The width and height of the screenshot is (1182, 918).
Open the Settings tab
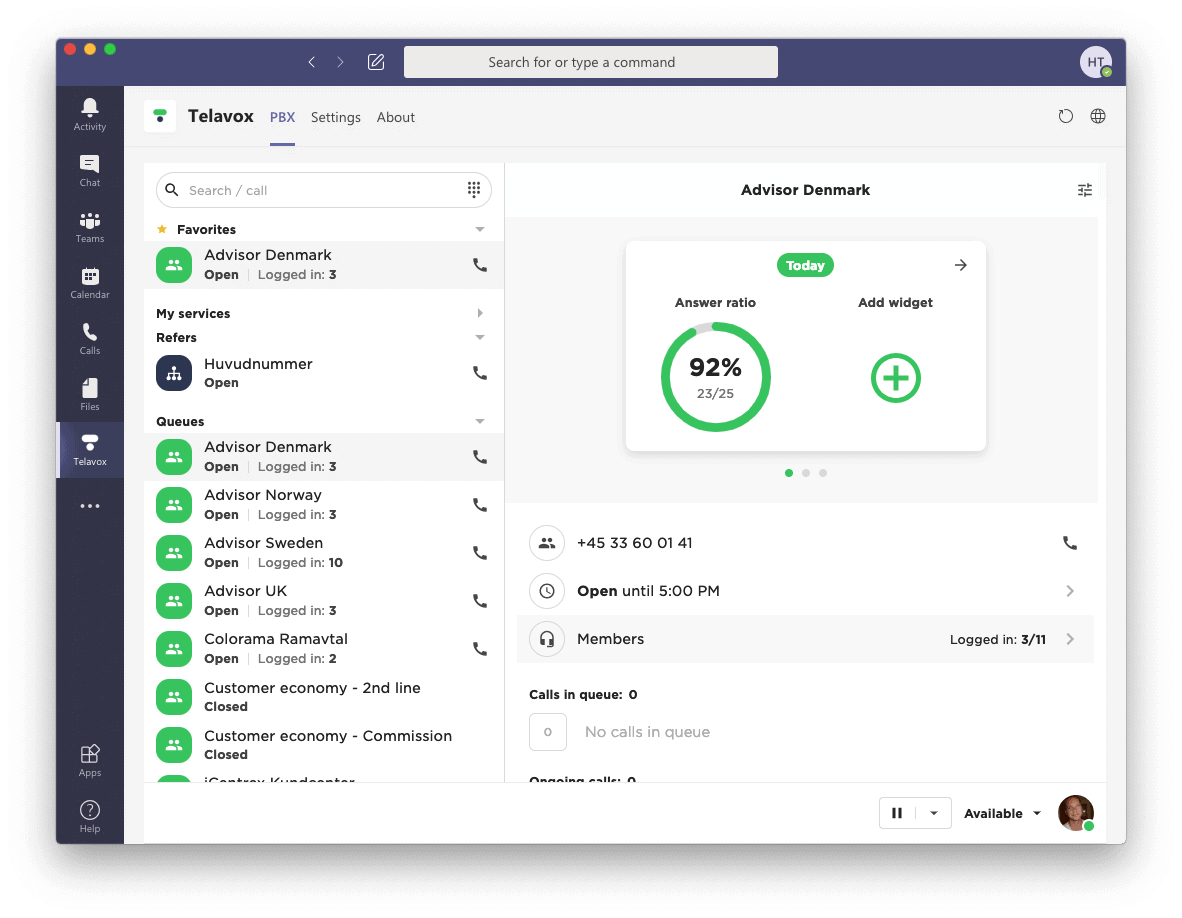pos(335,117)
